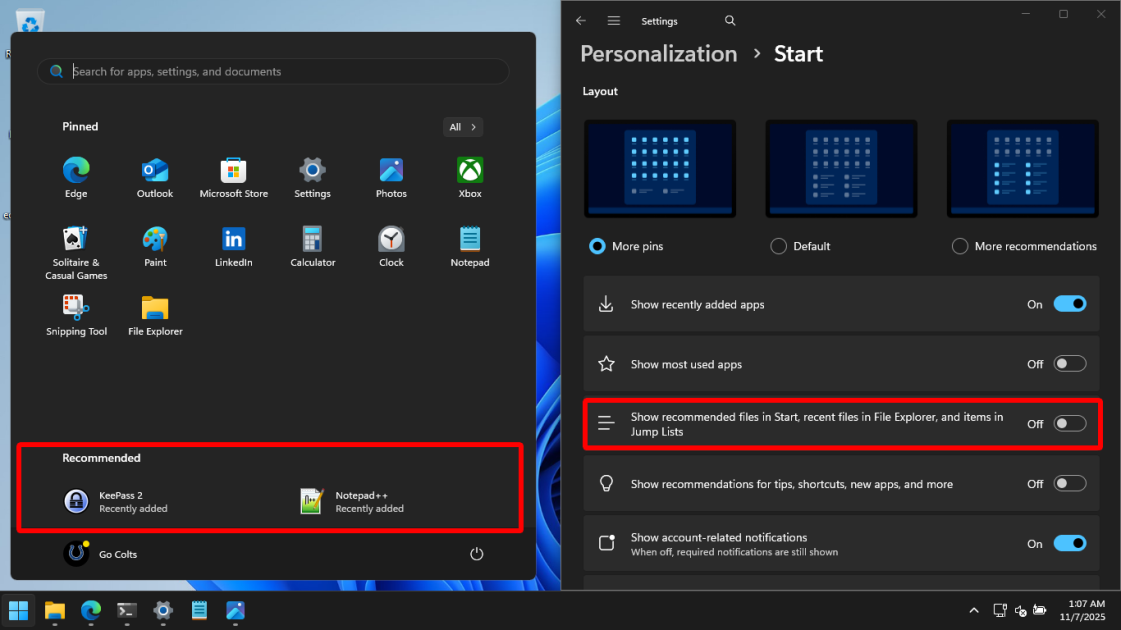Screen dimensions: 1121x630
Task: Show all apps with the All button
Action: (x=463, y=127)
